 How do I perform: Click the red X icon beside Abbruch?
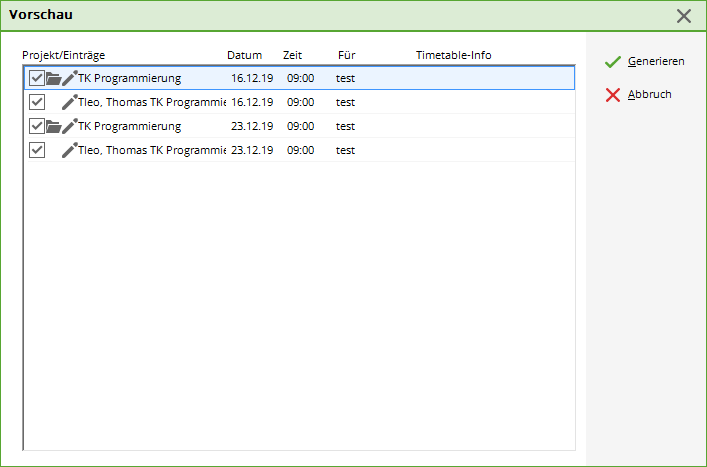(x=613, y=95)
